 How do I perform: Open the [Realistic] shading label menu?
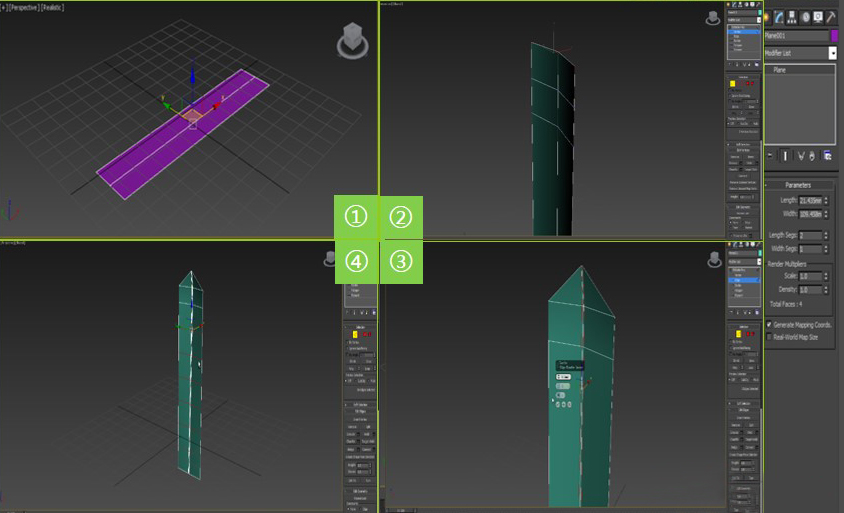[x=52, y=8]
